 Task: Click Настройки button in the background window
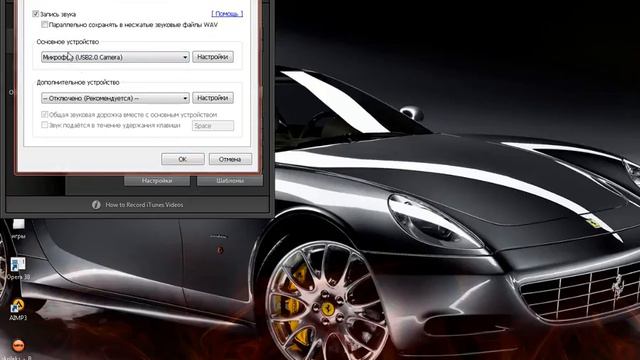(x=157, y=180)
